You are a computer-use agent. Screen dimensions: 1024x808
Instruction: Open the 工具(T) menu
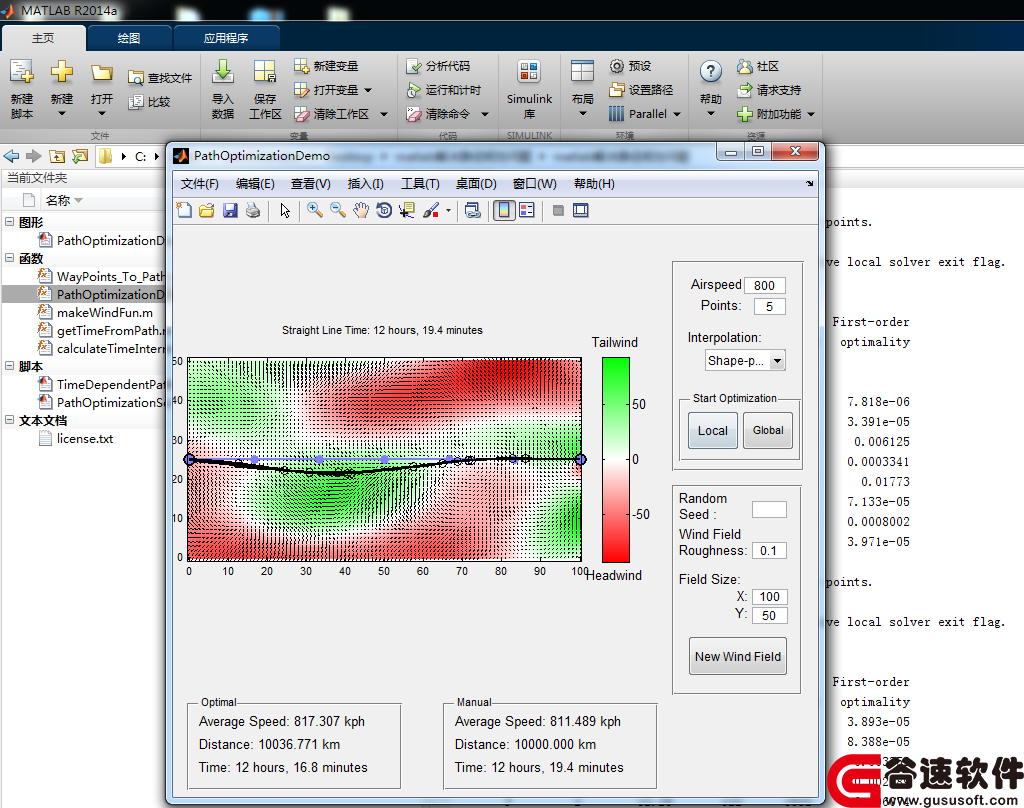click(x=420, y=184)
